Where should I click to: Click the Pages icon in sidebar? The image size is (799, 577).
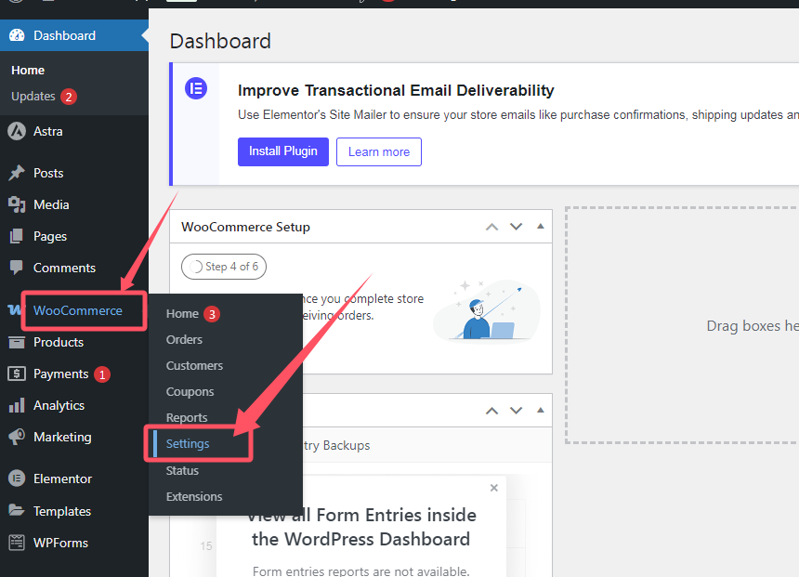click(17, 236)
